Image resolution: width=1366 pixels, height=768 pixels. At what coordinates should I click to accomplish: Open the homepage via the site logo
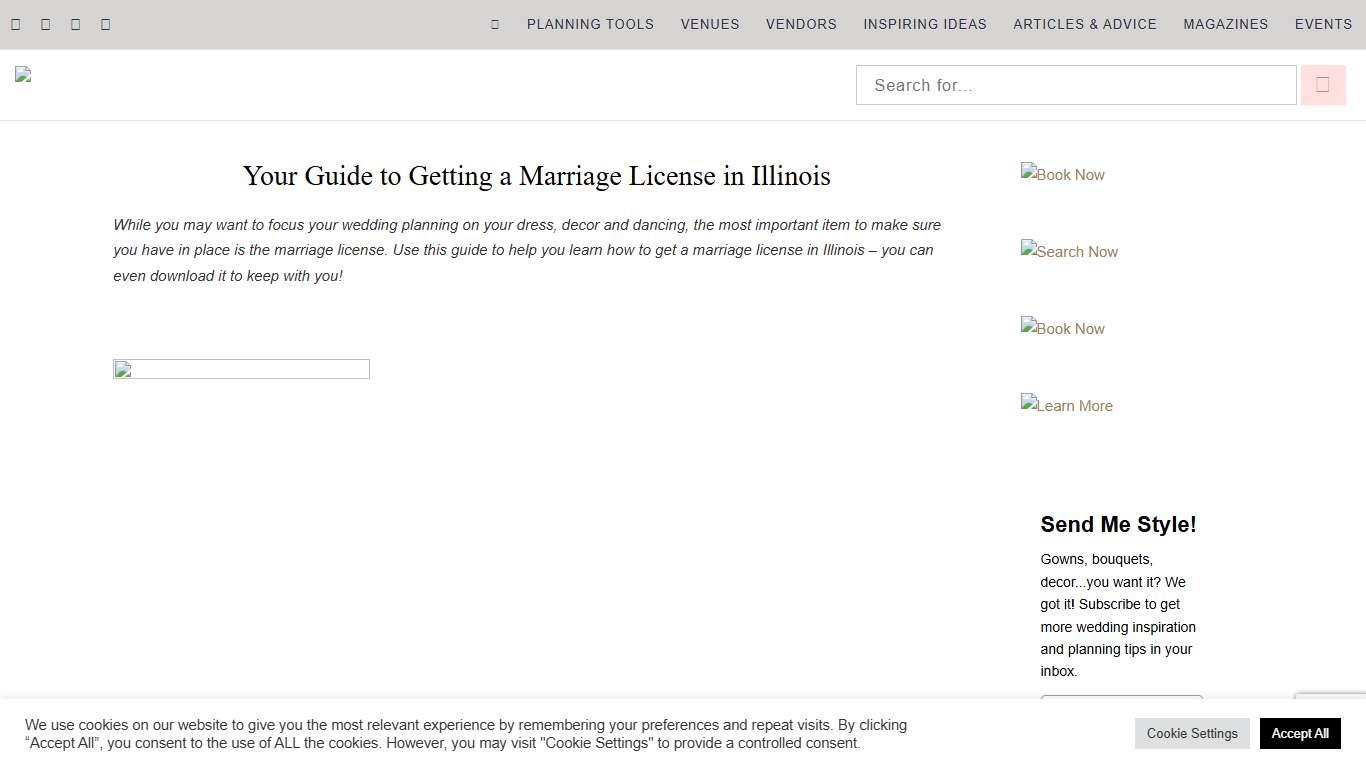tap(23, 73)
